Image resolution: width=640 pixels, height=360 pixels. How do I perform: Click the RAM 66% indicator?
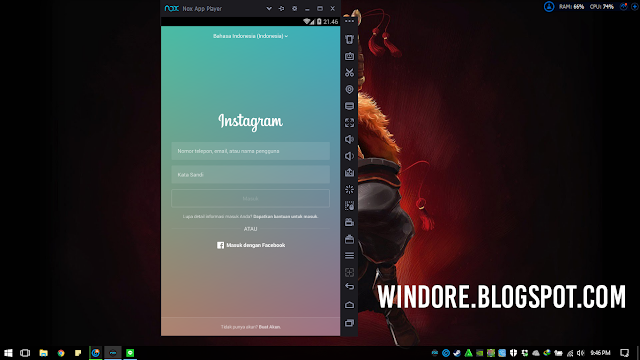[571, 7]
